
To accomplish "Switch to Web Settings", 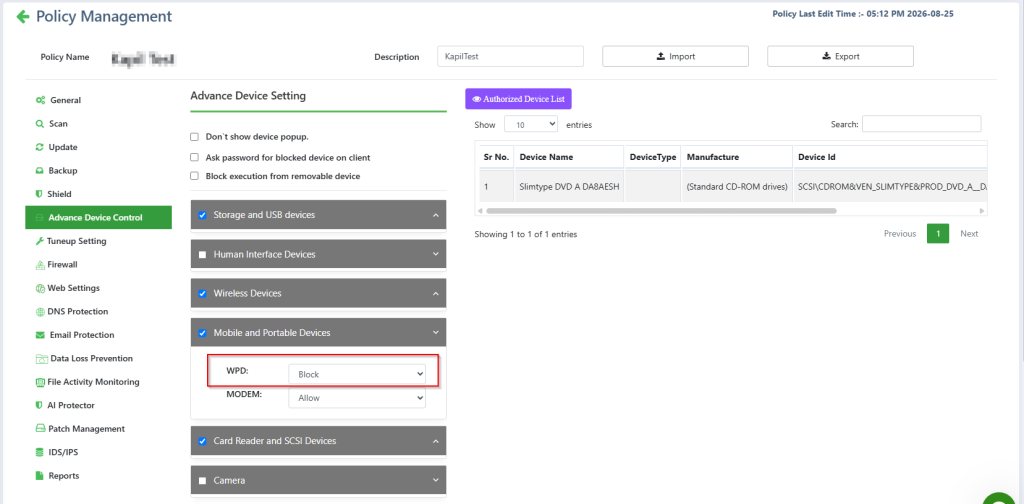I will (73, 288).
